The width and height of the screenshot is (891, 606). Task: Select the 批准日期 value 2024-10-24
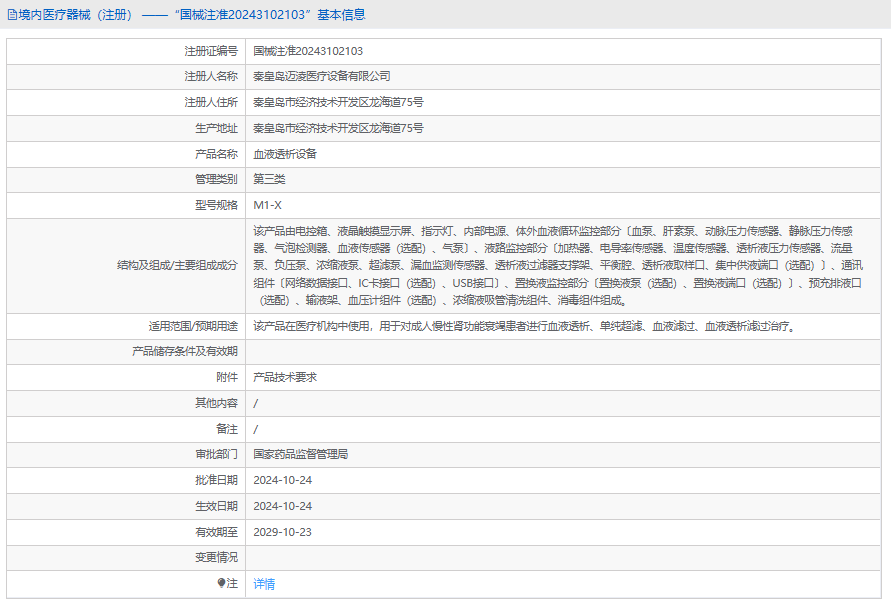pyautogui.click(x=282, y=480)
